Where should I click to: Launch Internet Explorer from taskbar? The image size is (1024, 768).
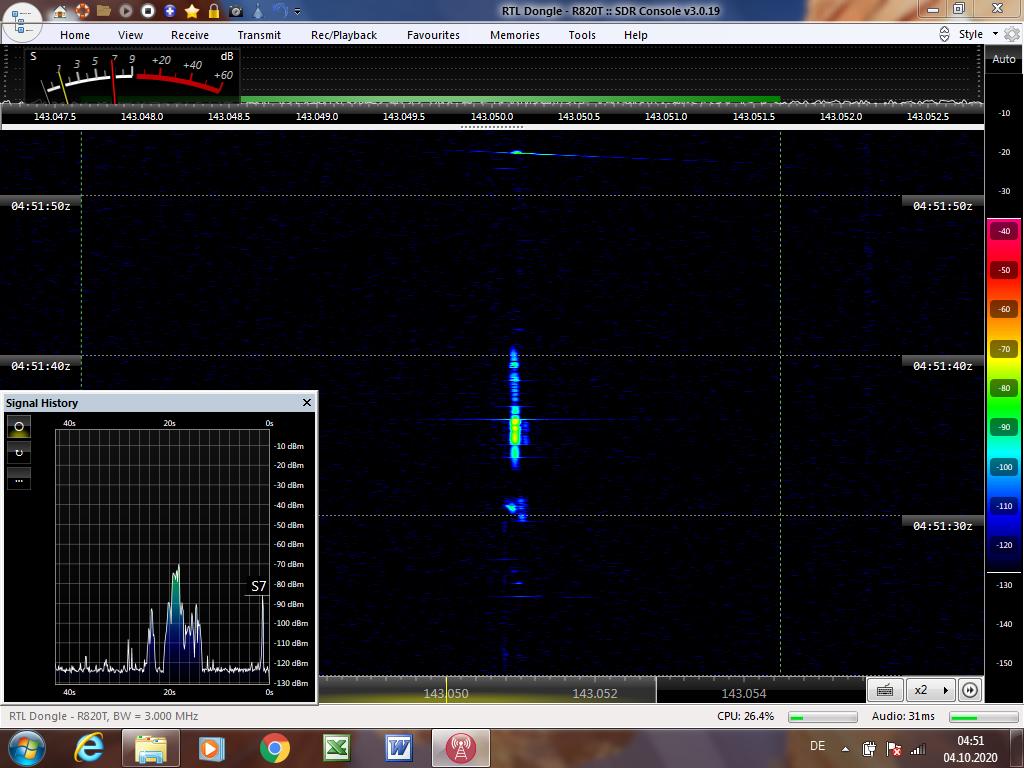tap(89, 748)
